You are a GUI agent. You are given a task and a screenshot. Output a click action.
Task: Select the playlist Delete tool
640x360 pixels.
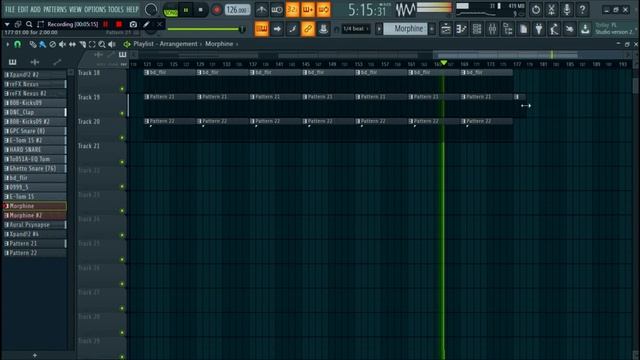coord(52,44)
